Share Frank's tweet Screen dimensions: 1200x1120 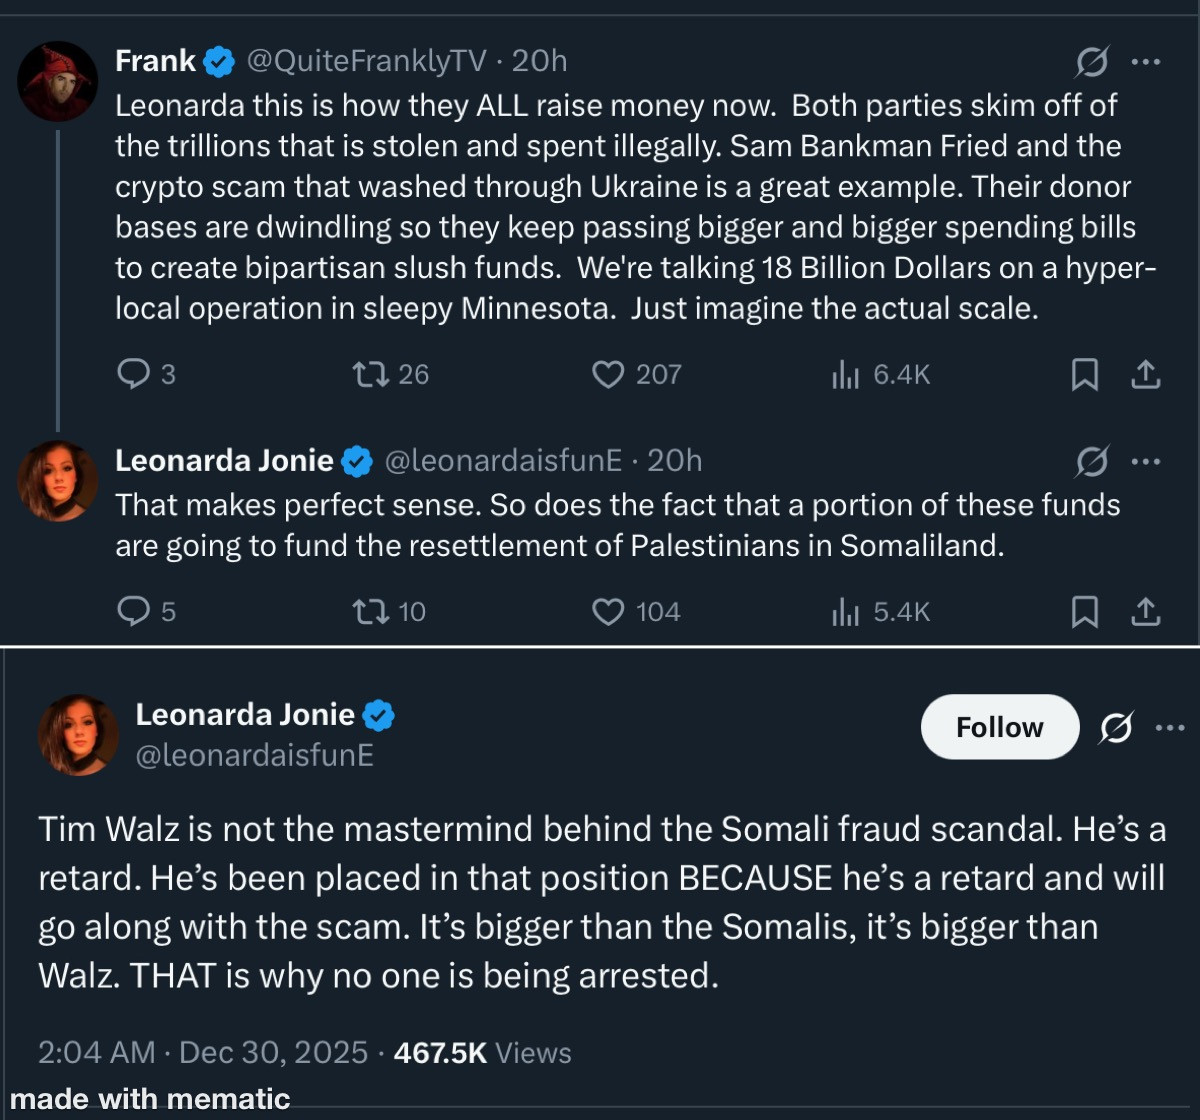click(x=1145, y=374)
